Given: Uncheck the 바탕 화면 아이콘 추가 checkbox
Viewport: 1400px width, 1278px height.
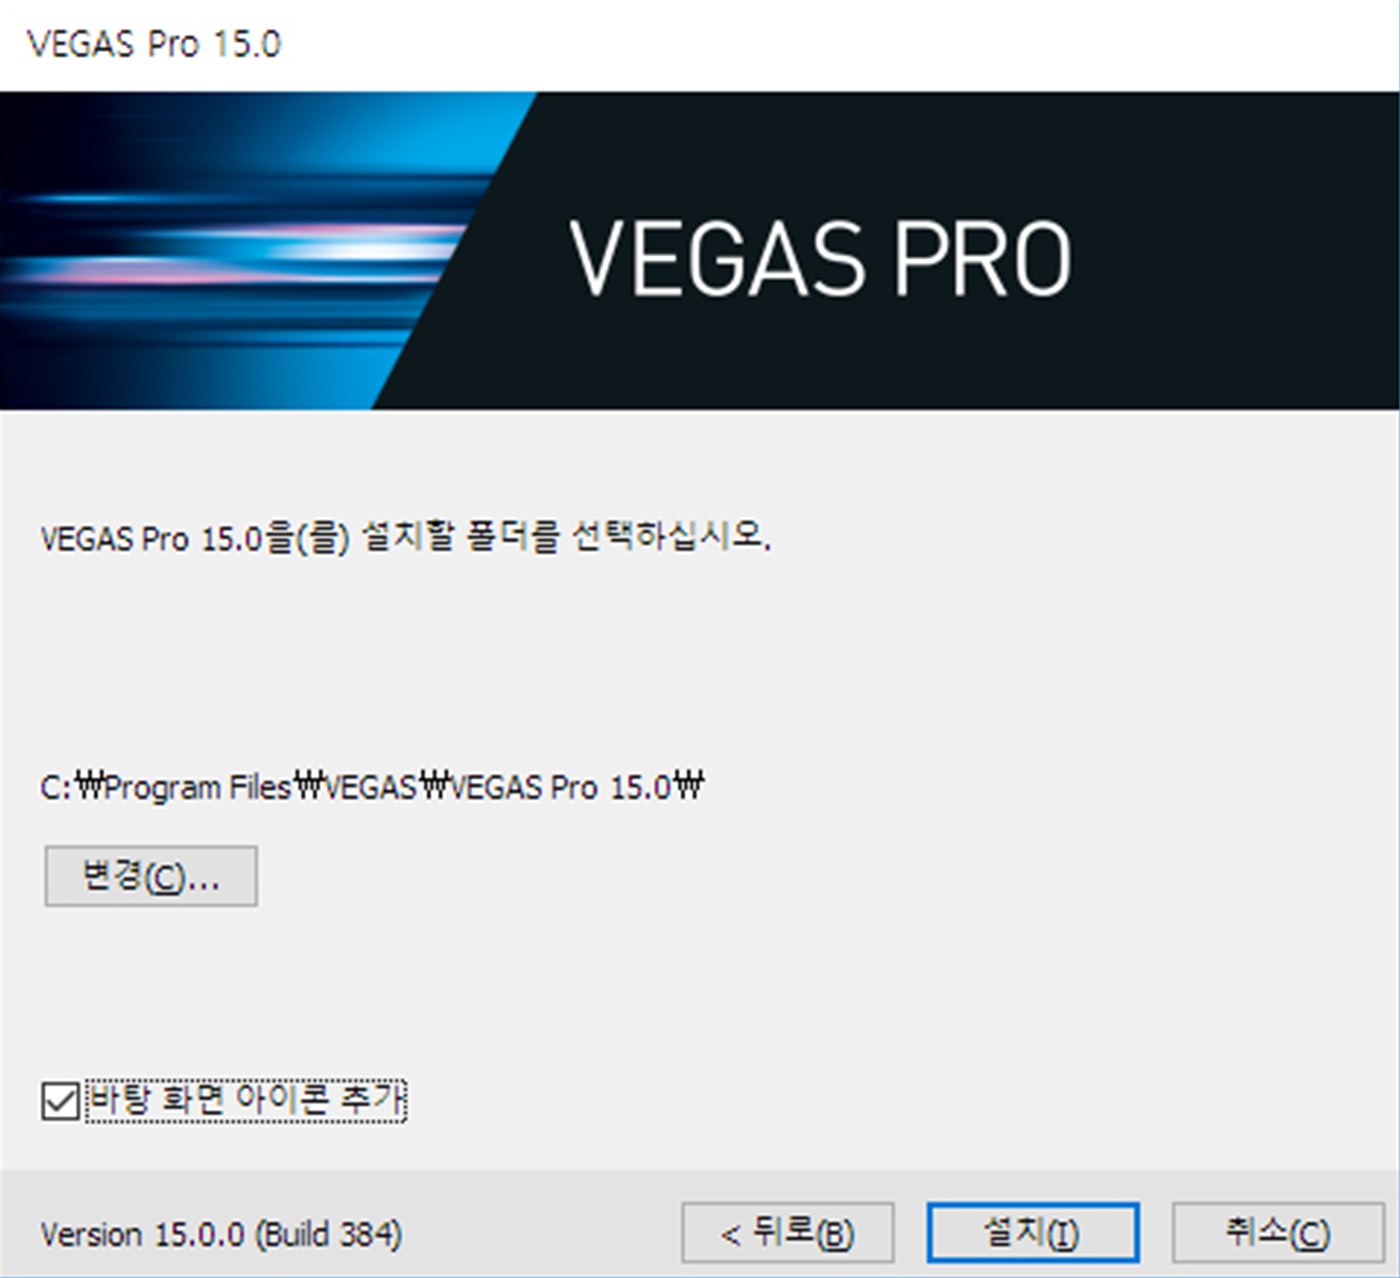Looking at the screenshot, I should 61,1101.
